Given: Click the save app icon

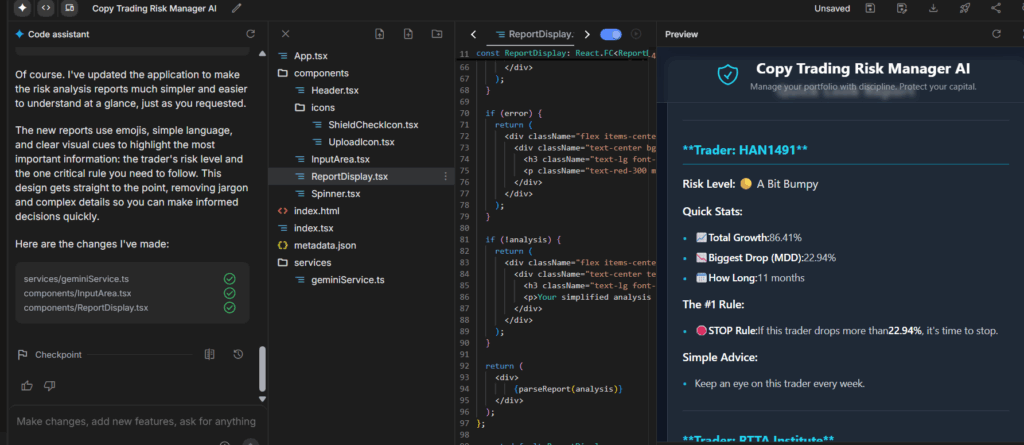Looking at the screenshot, I should click(871, 8).
